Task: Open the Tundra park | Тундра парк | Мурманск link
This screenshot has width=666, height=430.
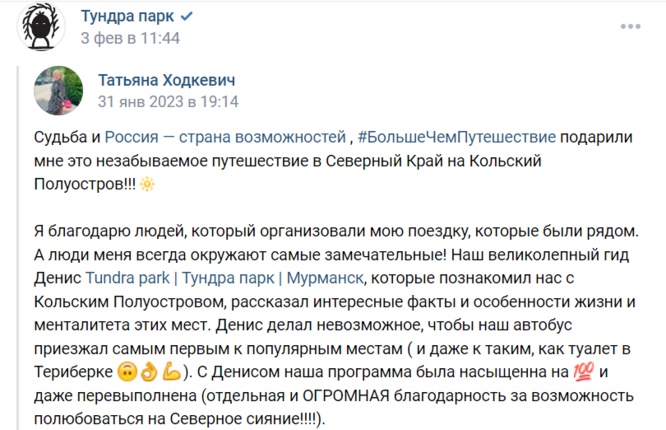Action: pos(225,278)
